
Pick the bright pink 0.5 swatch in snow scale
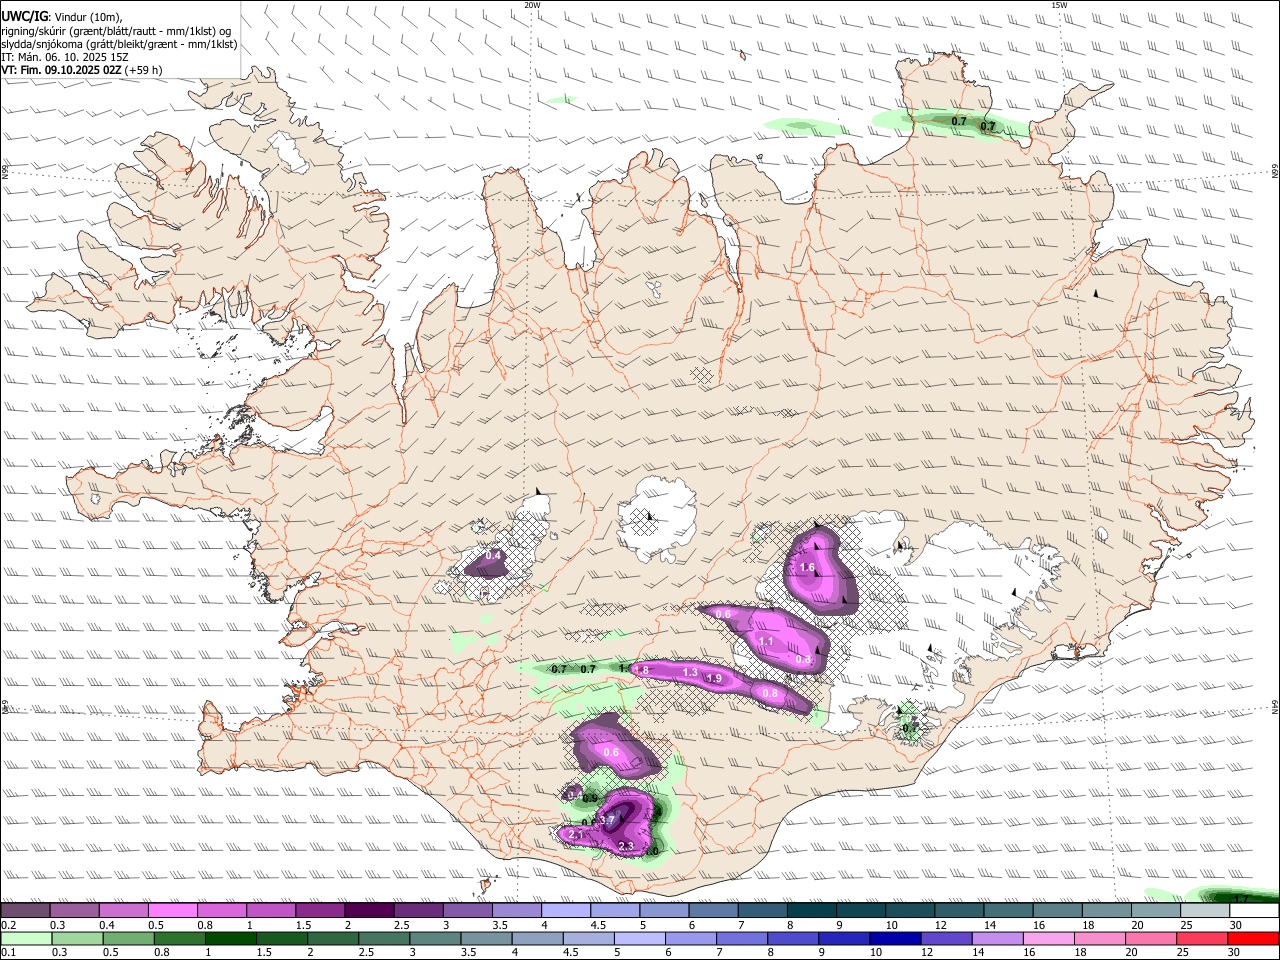(x=172, y=911)
